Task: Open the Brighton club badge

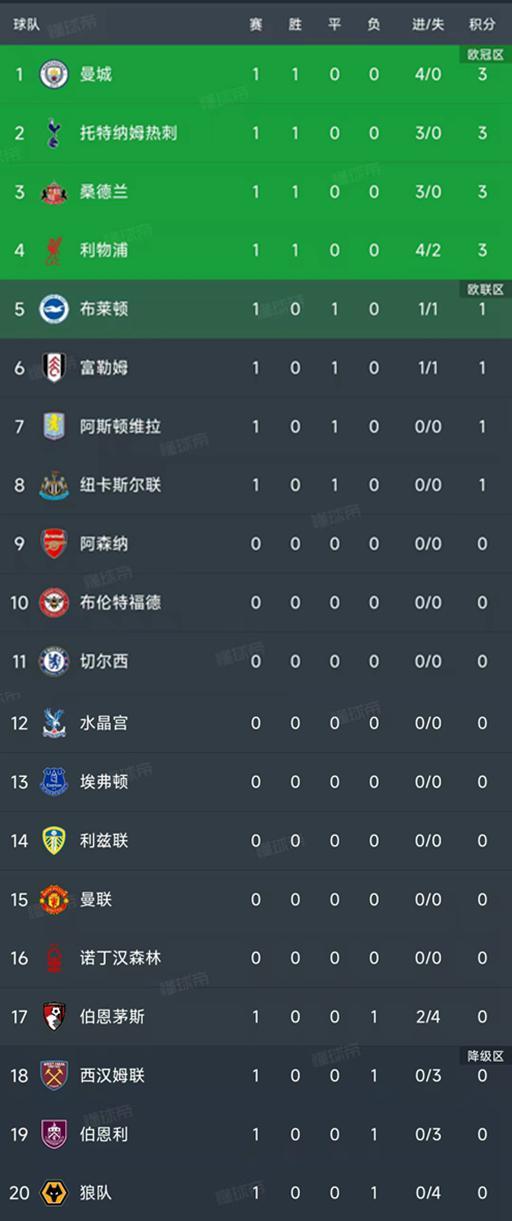Action: pos(53,309)
